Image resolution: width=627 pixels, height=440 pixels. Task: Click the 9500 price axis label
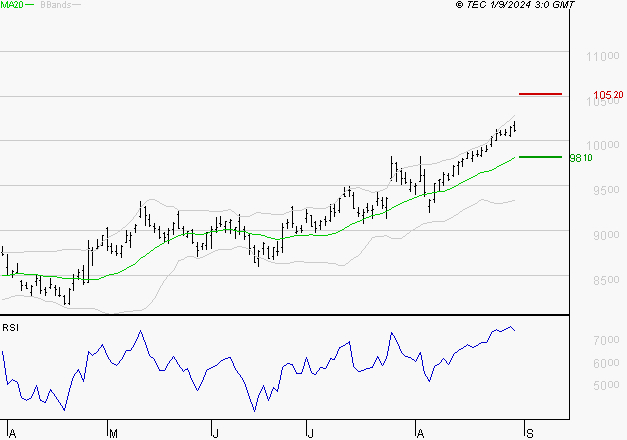pyautogui.click(x=606, y=190)
